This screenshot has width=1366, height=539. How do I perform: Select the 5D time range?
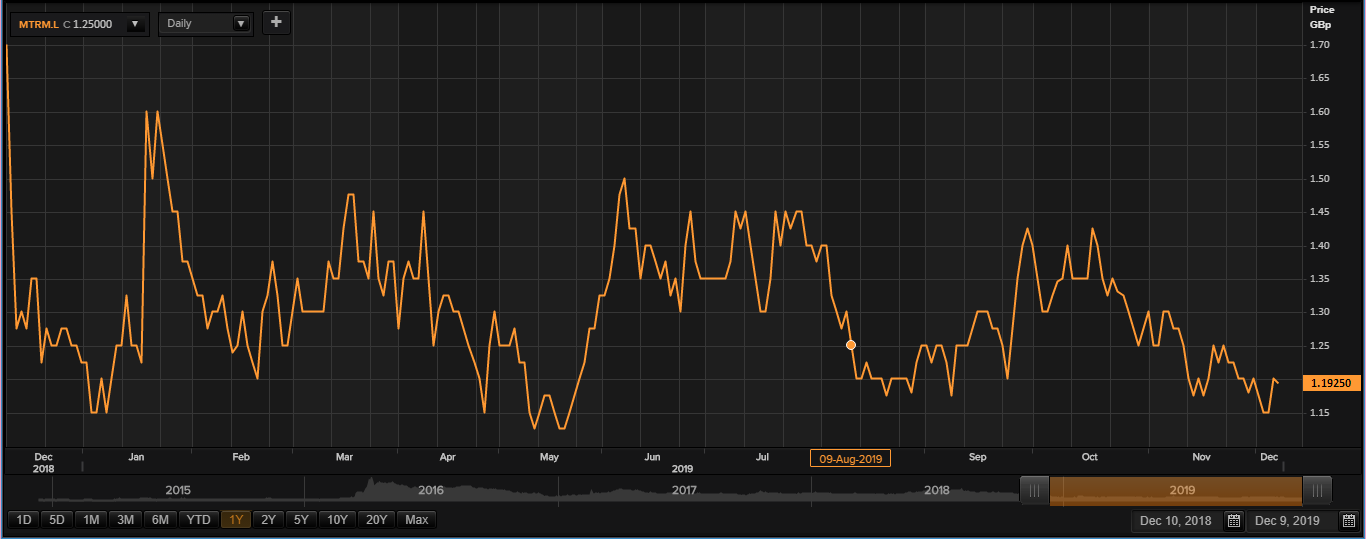58,520
